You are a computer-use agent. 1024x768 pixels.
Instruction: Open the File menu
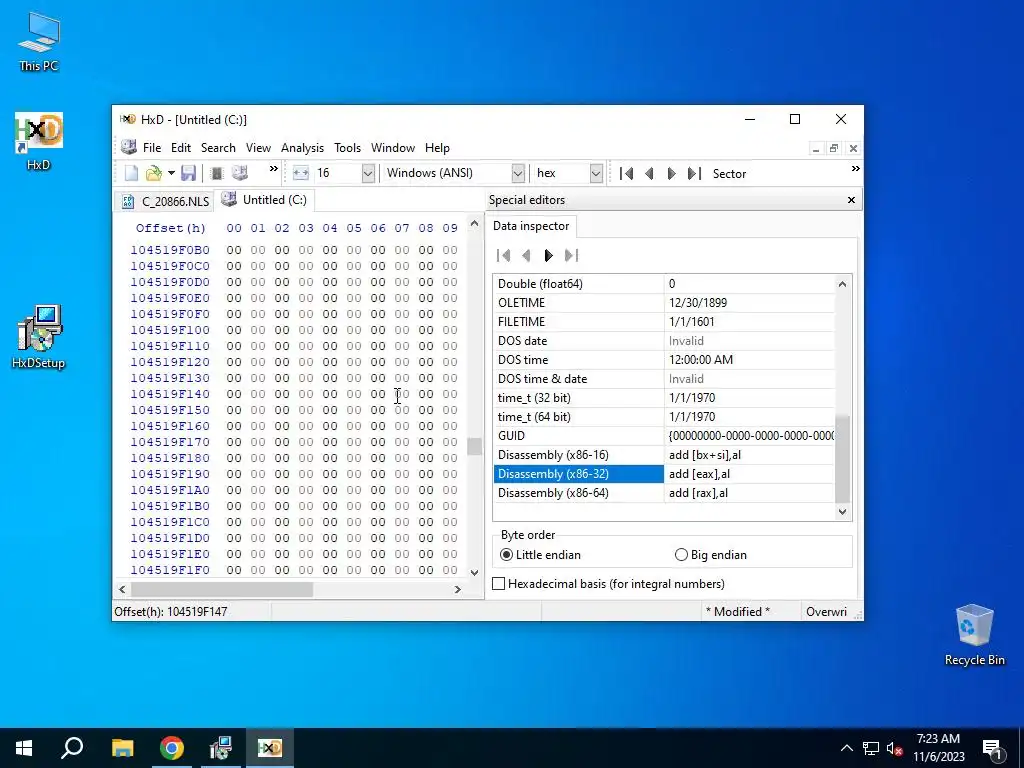152,148
